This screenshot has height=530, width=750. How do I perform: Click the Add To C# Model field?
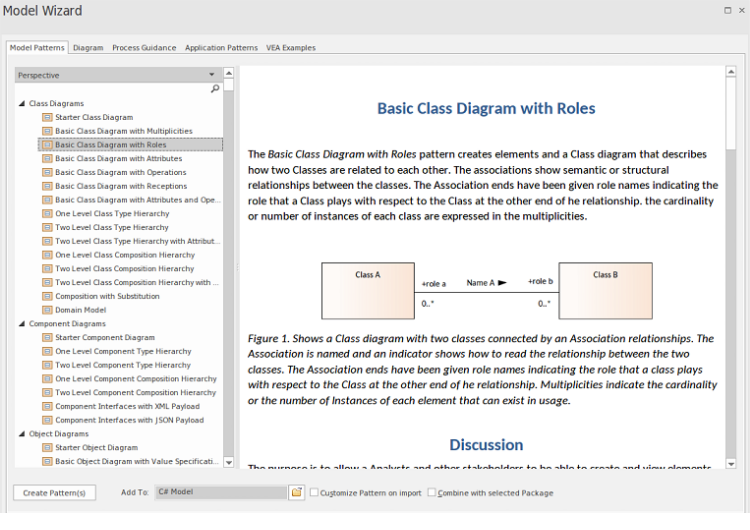(221, 492)
